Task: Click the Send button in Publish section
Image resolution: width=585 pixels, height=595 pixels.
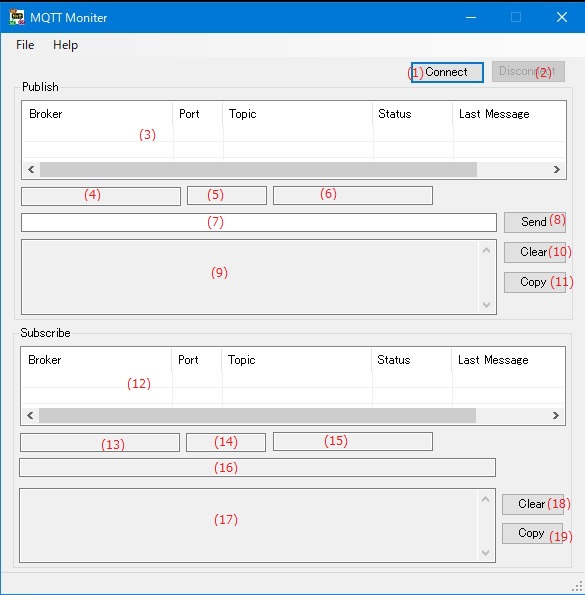Action: click(535, 222)
